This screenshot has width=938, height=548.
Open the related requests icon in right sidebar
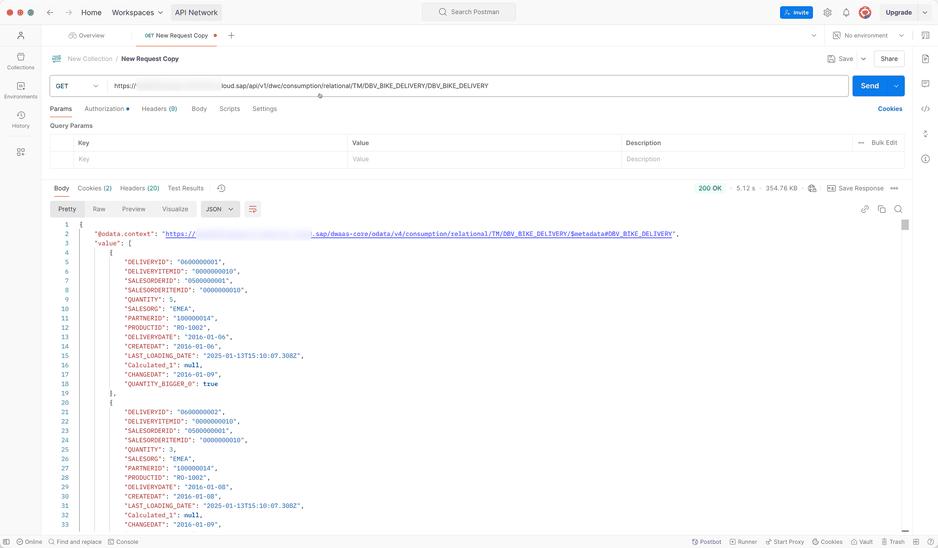pos(925,133)
